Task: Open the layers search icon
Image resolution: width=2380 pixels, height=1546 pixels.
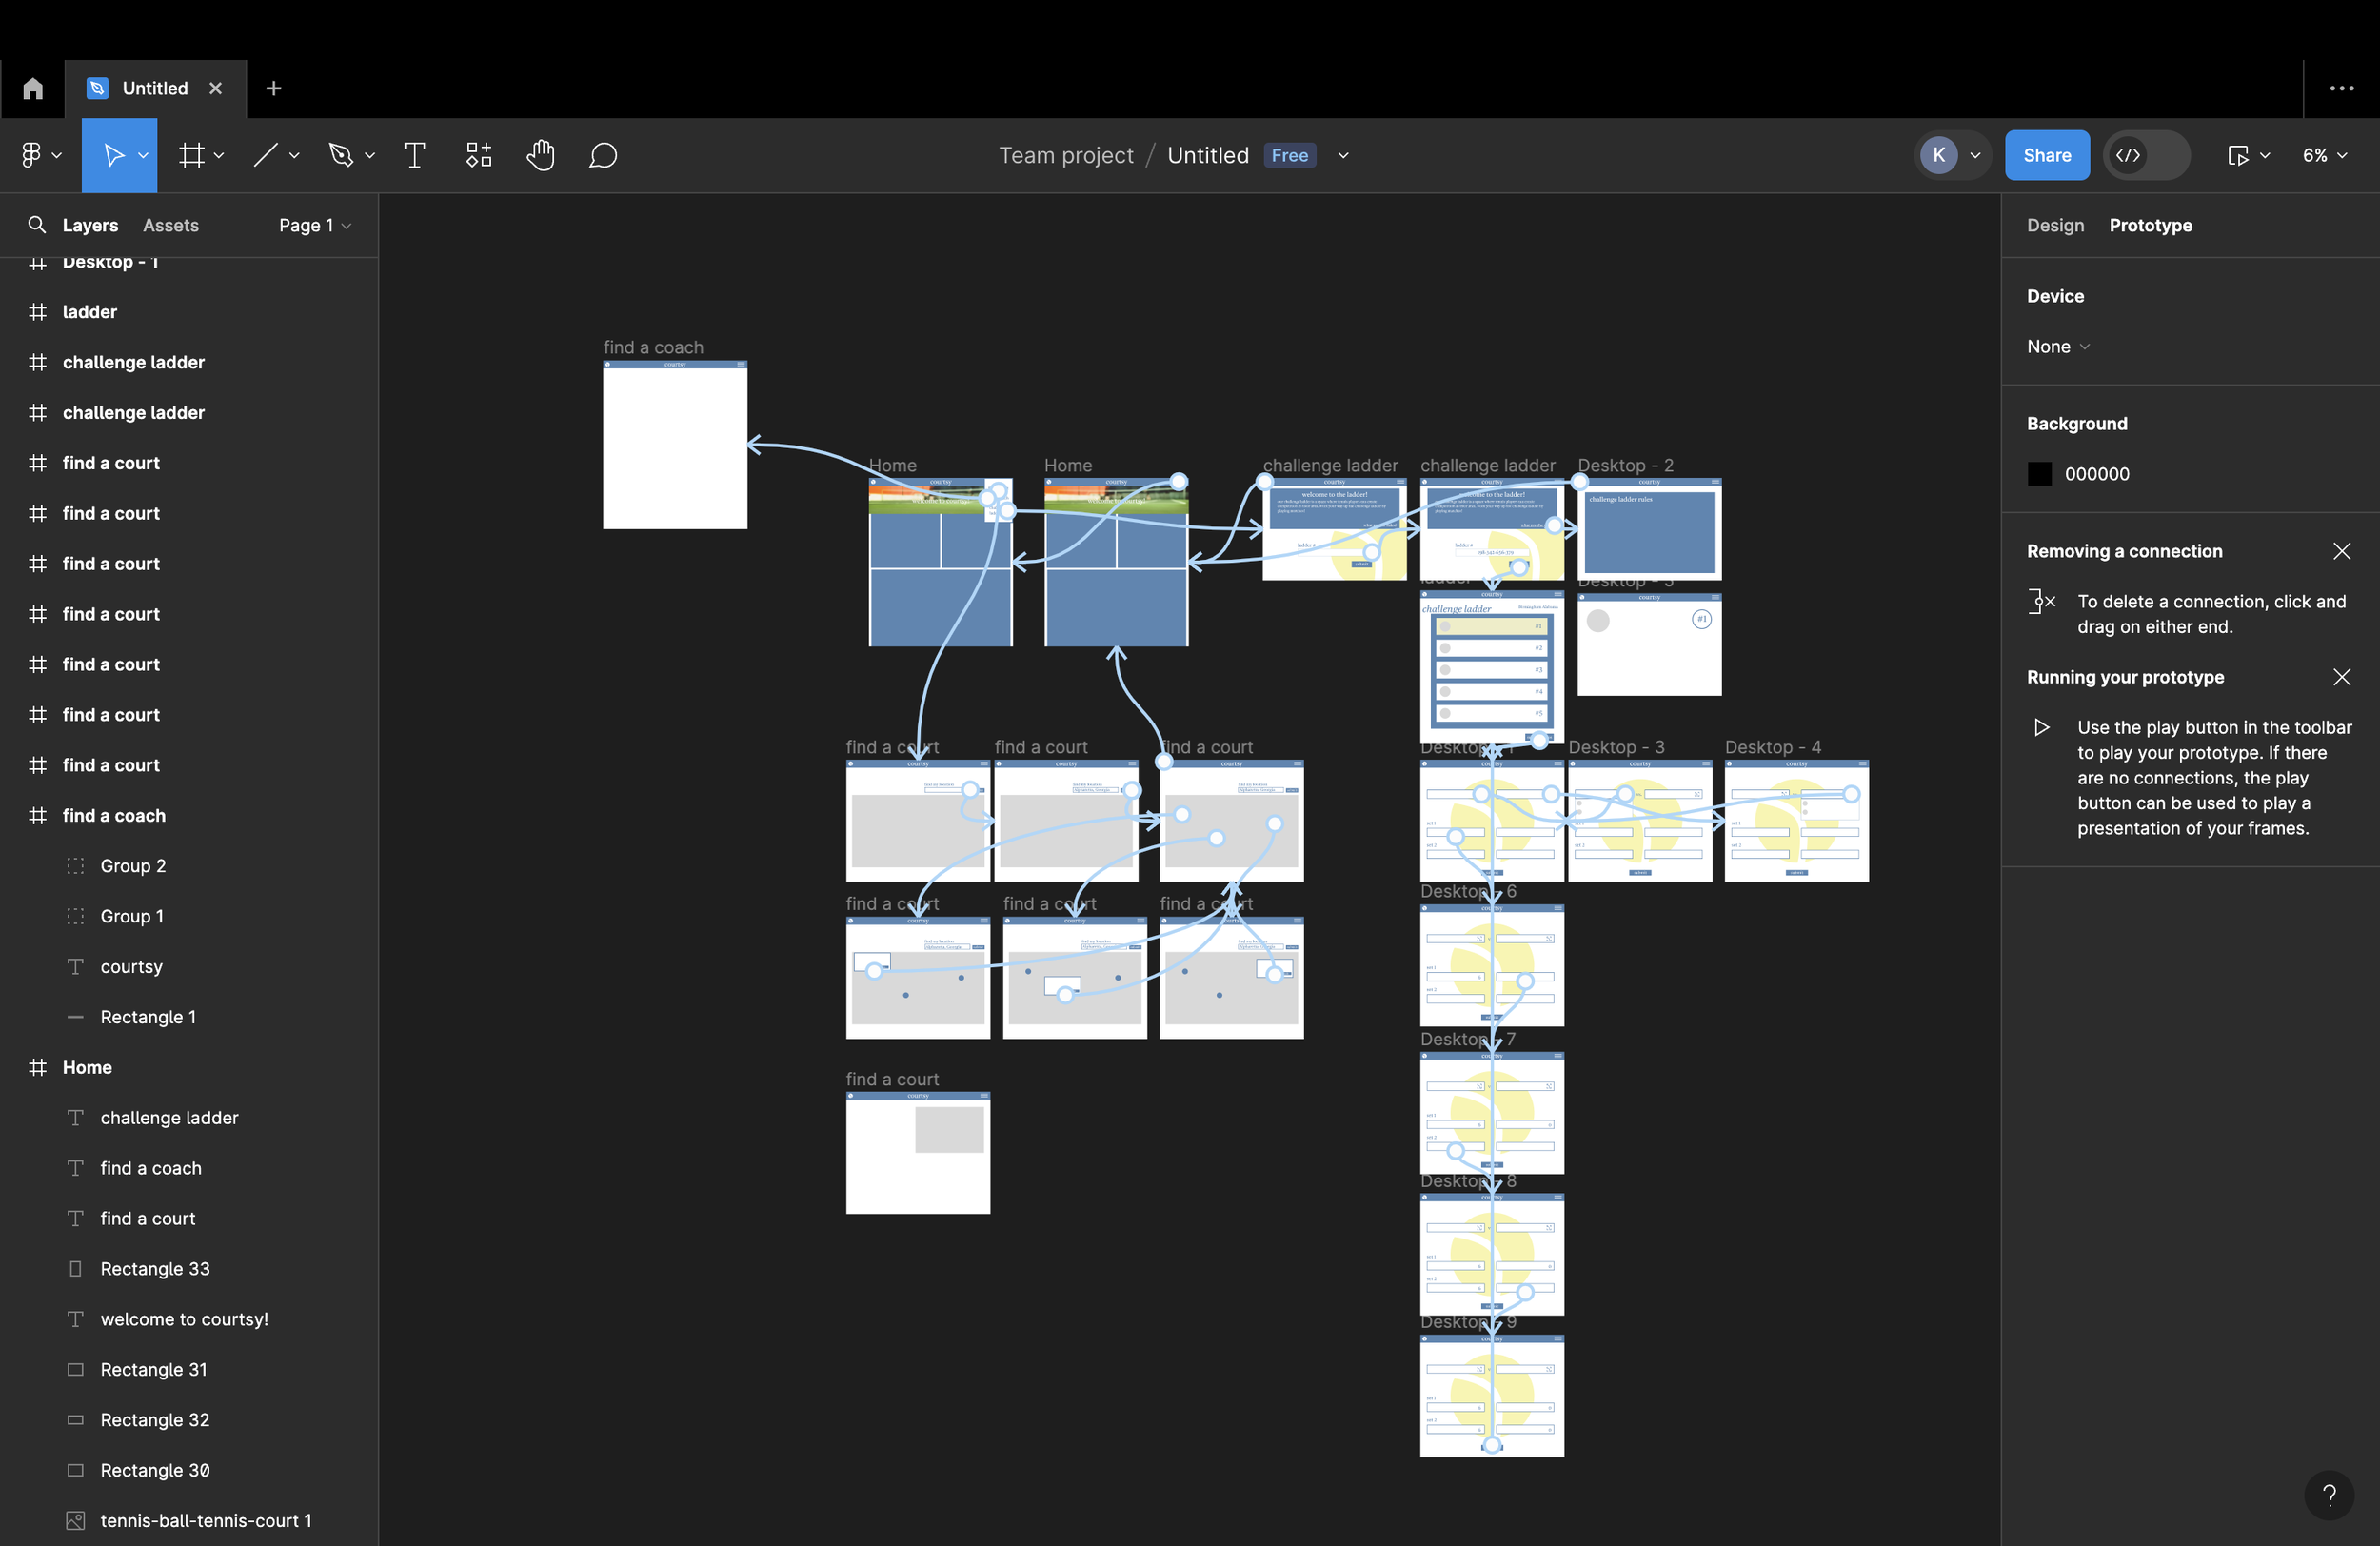Action: coord(37,225)
